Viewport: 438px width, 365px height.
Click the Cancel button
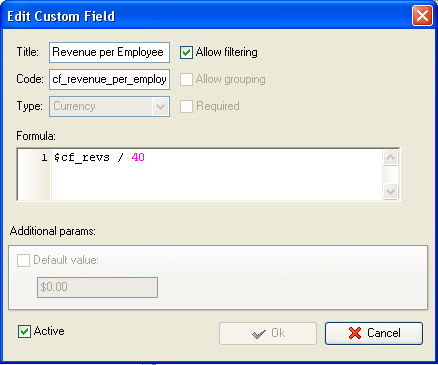coord(374,333)
